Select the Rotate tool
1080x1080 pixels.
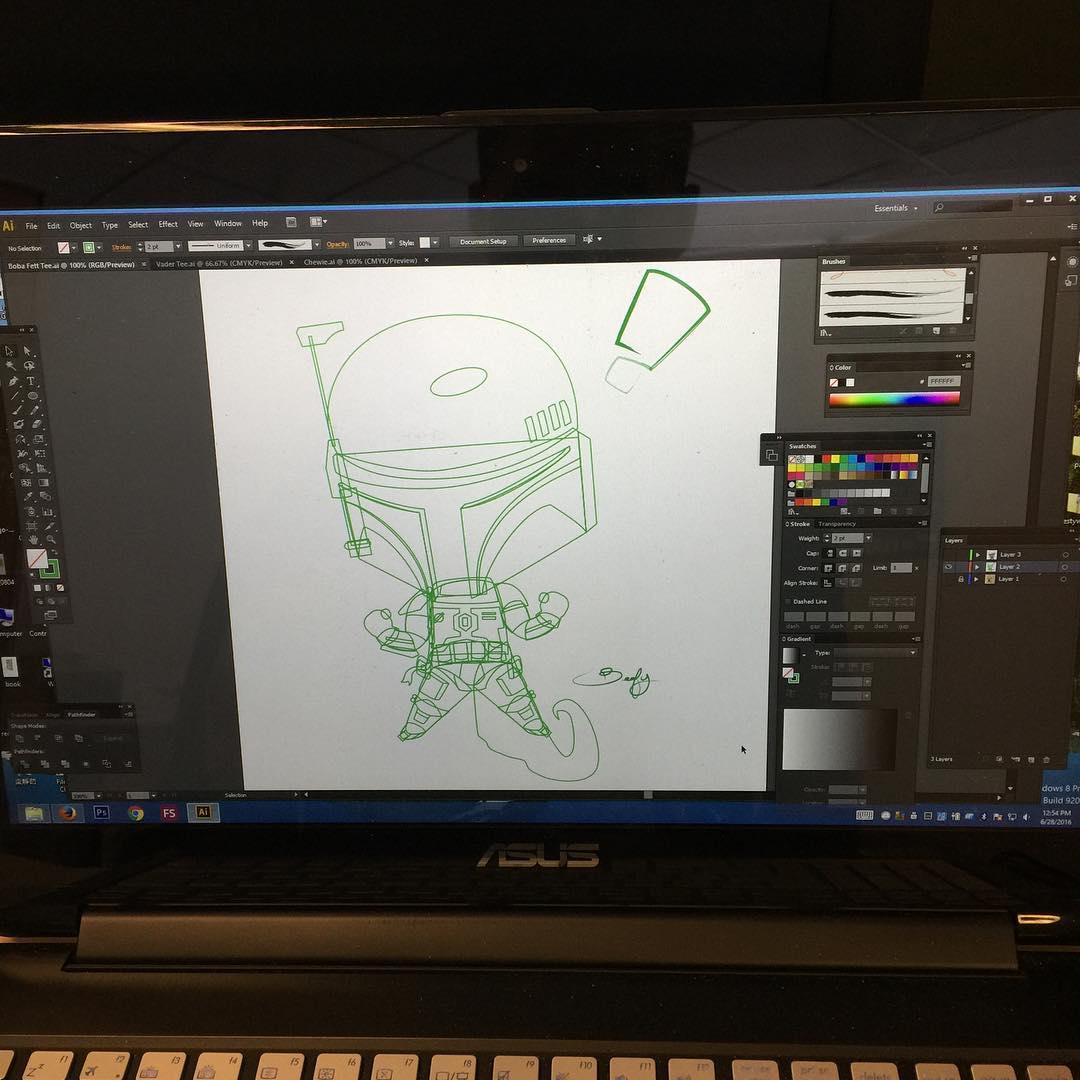(20, 439)
